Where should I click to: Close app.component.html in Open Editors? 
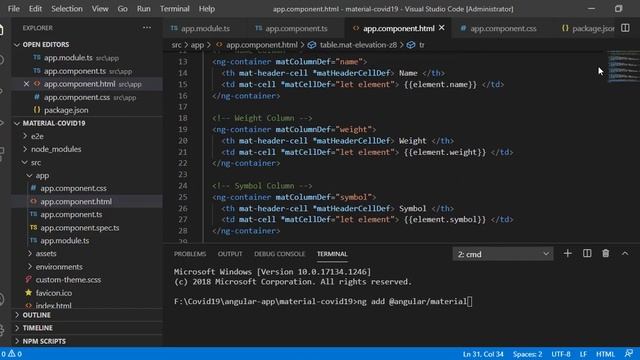[x=26, y=84]
